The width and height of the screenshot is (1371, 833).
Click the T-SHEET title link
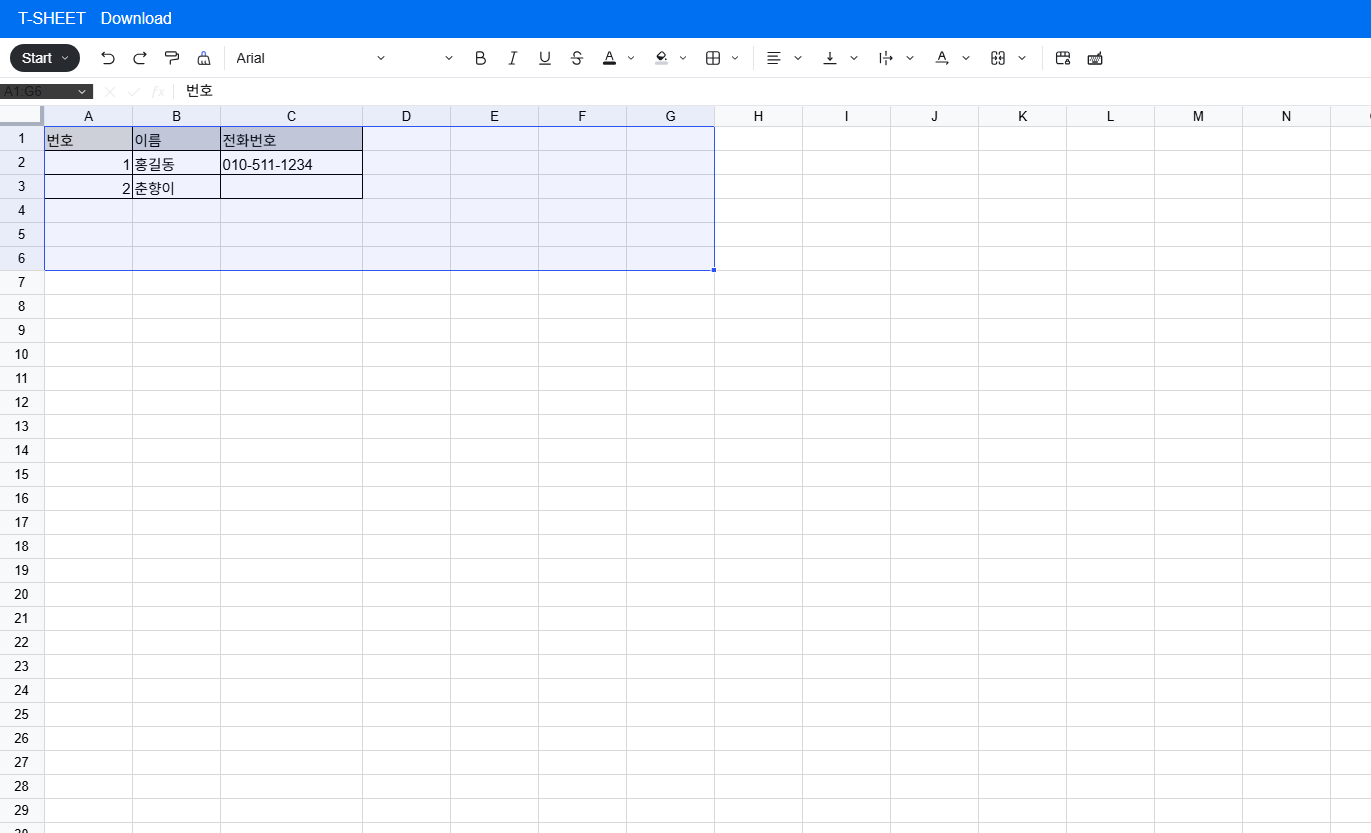point(52,18)
